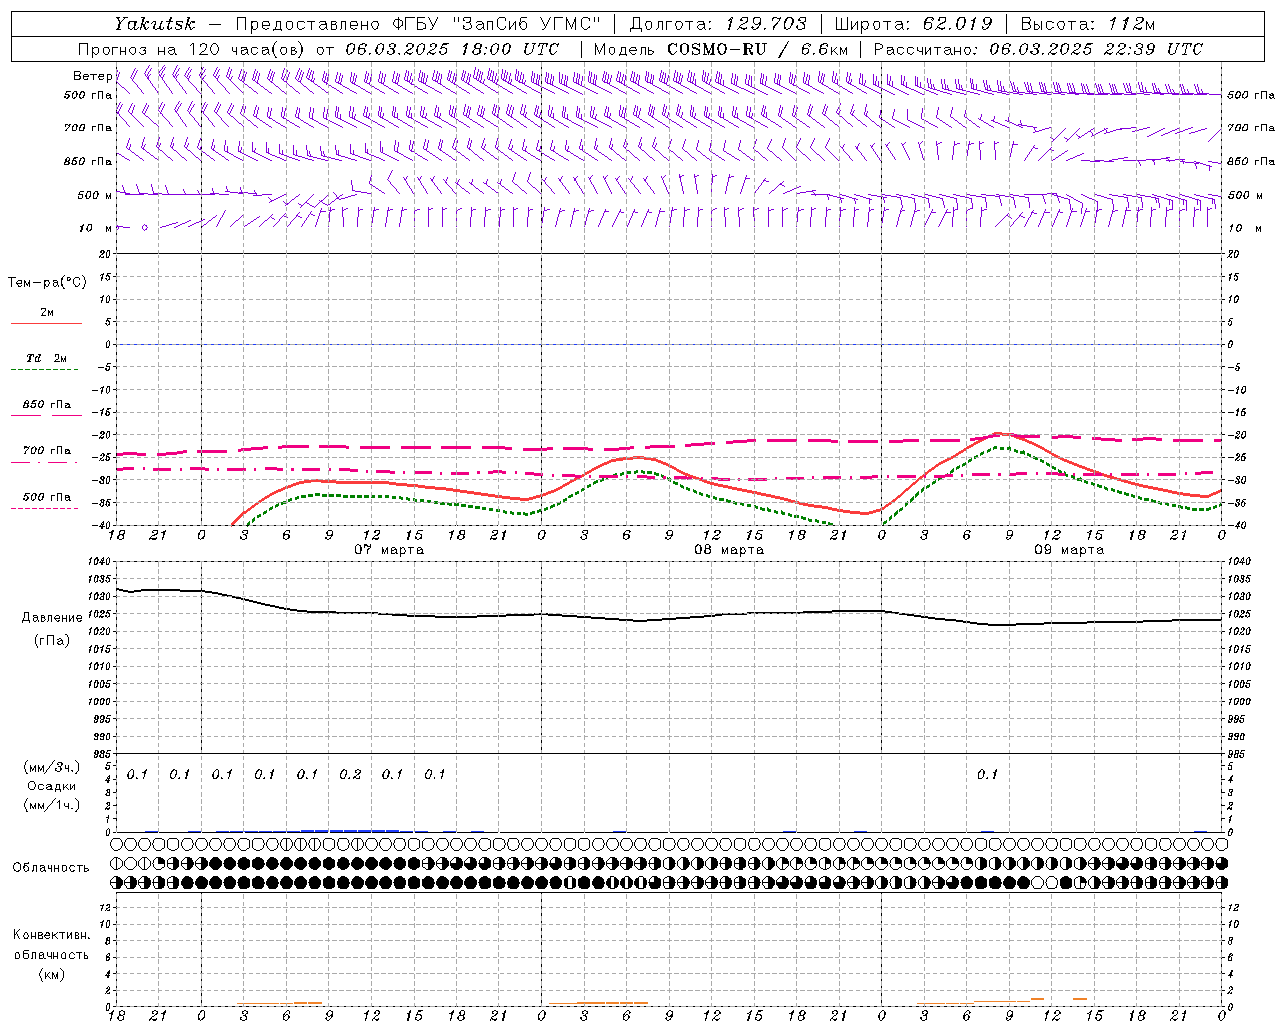Click the Осадки precipitation label
The height and width of the screenshot is (1024, 1280).
[51, 786]
